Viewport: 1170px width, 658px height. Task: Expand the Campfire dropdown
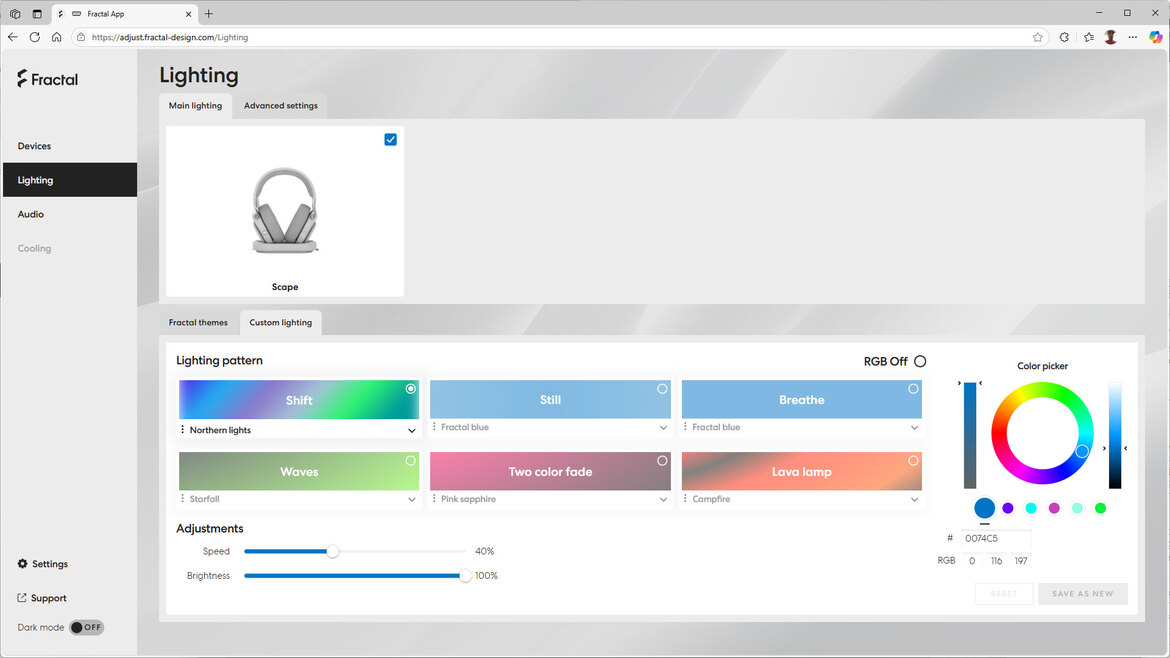(x=914, y=499)
